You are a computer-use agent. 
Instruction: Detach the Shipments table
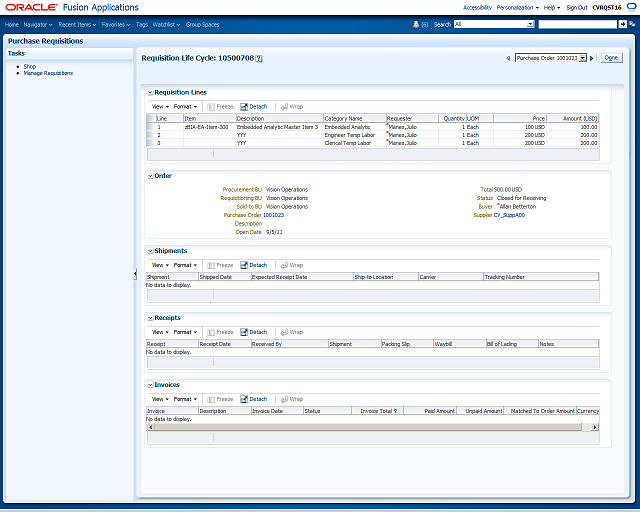(x=253, y=265)
